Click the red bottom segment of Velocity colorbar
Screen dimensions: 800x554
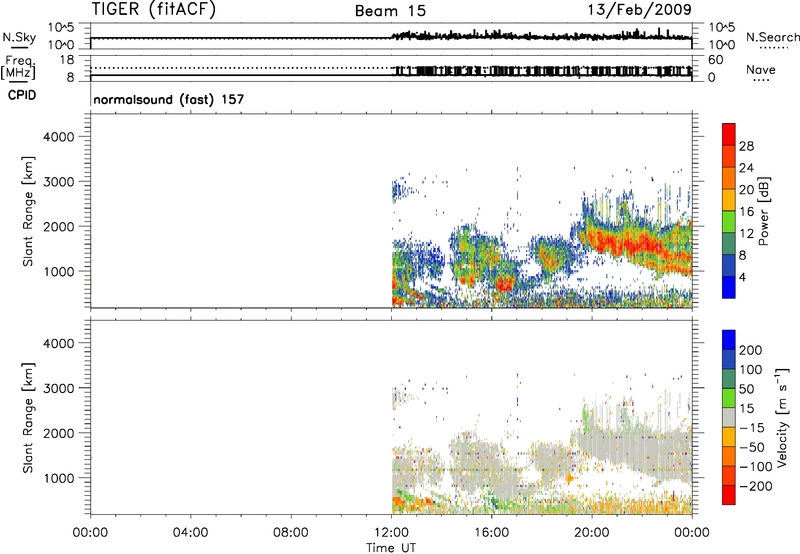tap(729, 495)
